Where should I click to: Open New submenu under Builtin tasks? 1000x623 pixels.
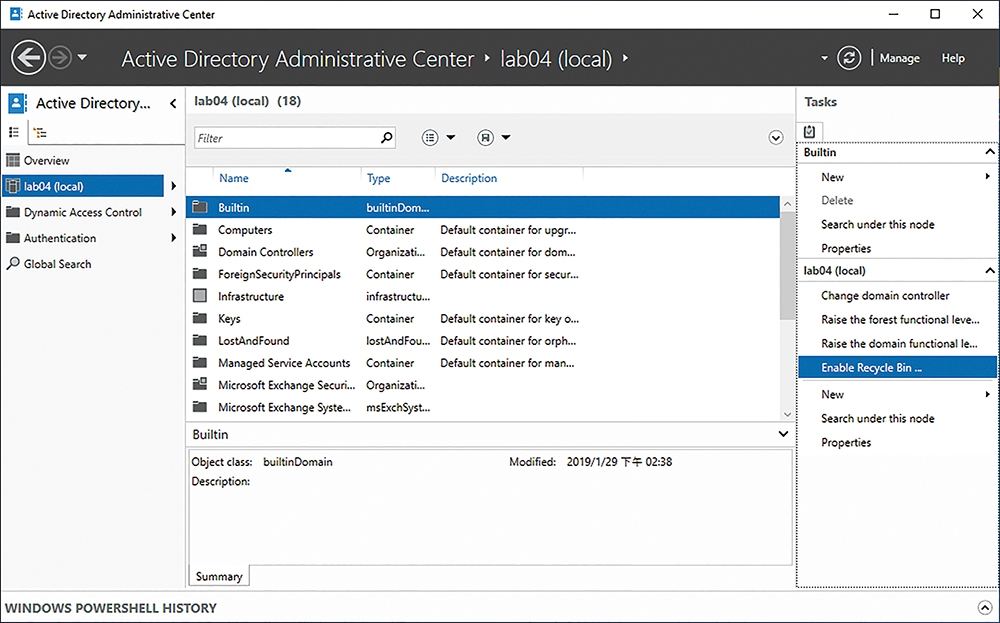coord(897,177)
